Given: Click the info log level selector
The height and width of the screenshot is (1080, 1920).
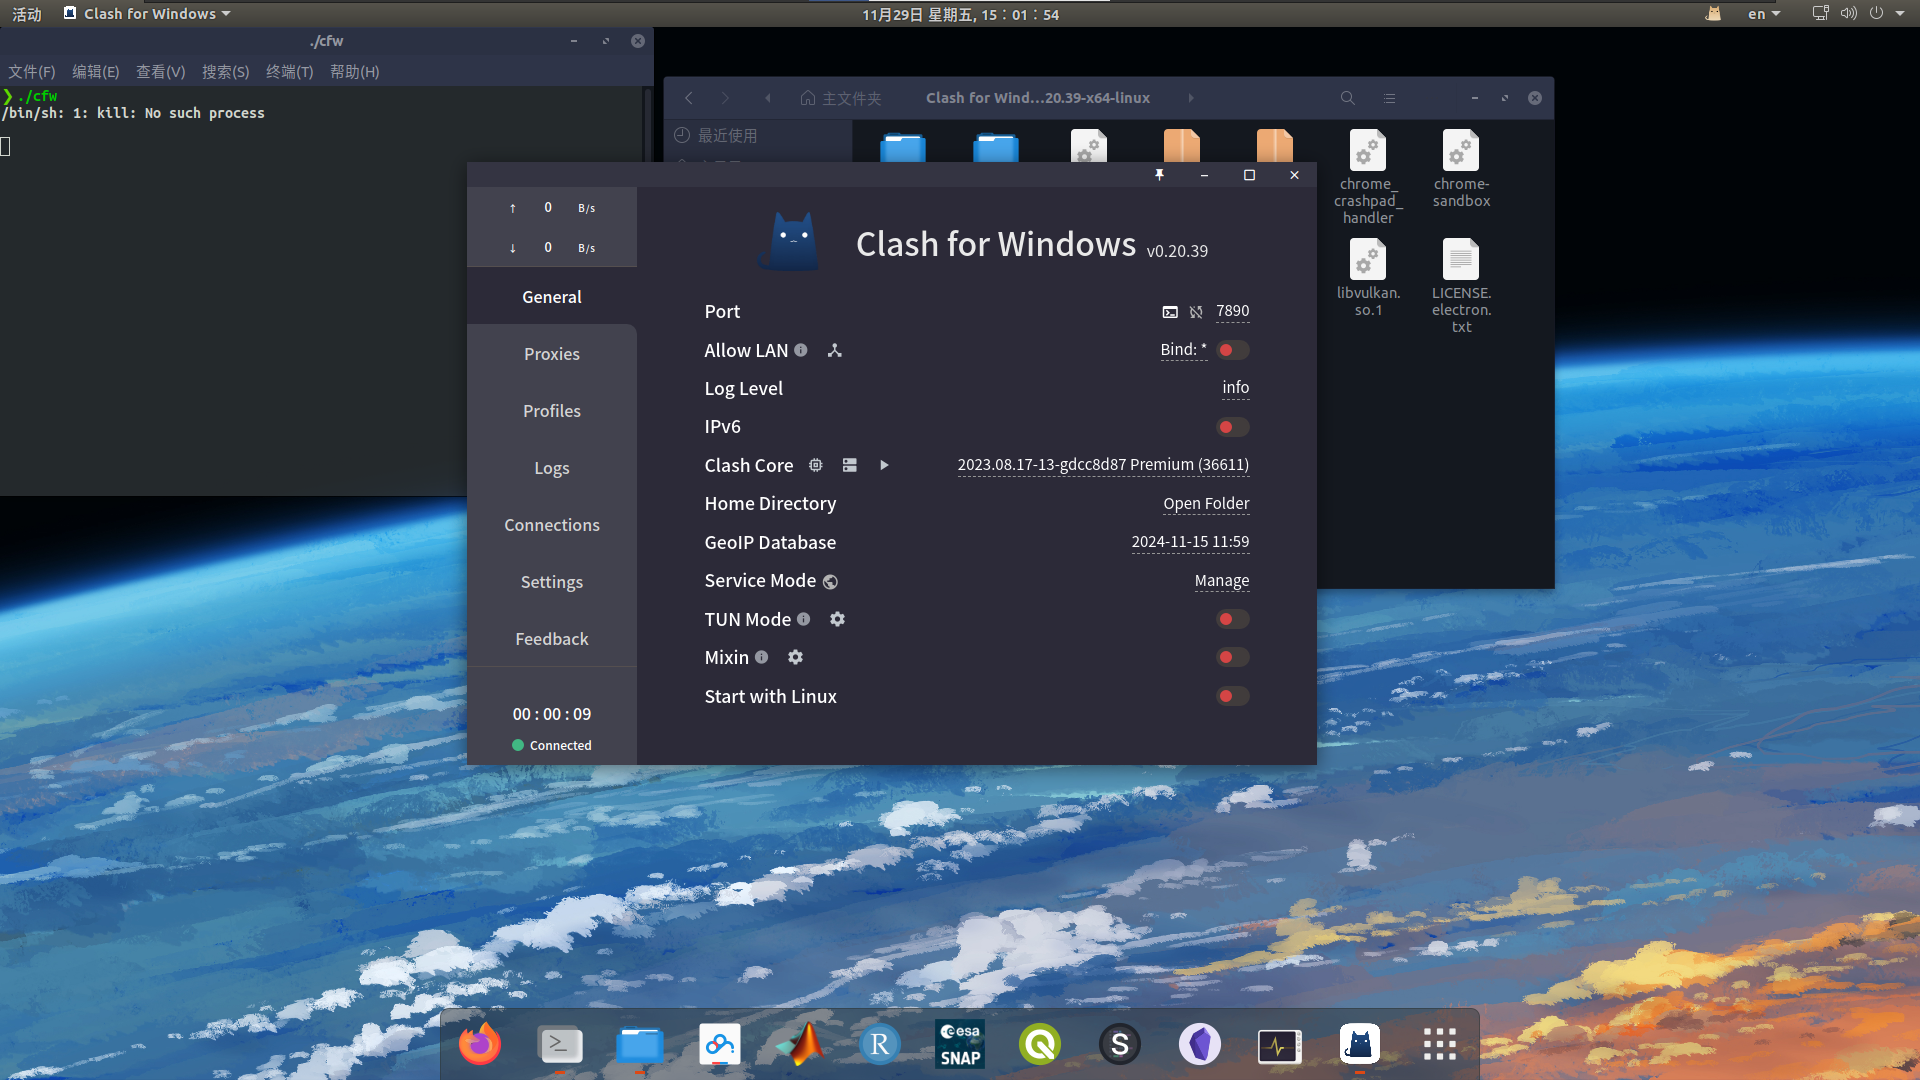Looking at the screenshot, I should [1236, 388].
